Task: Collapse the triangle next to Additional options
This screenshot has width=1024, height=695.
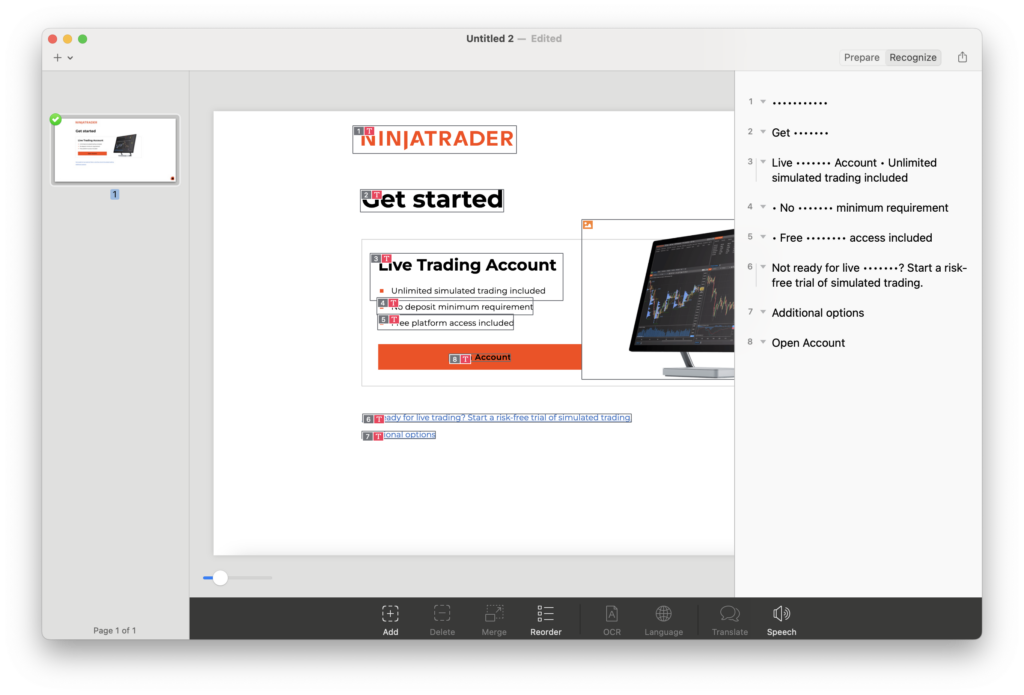Action: pos(763,312)
